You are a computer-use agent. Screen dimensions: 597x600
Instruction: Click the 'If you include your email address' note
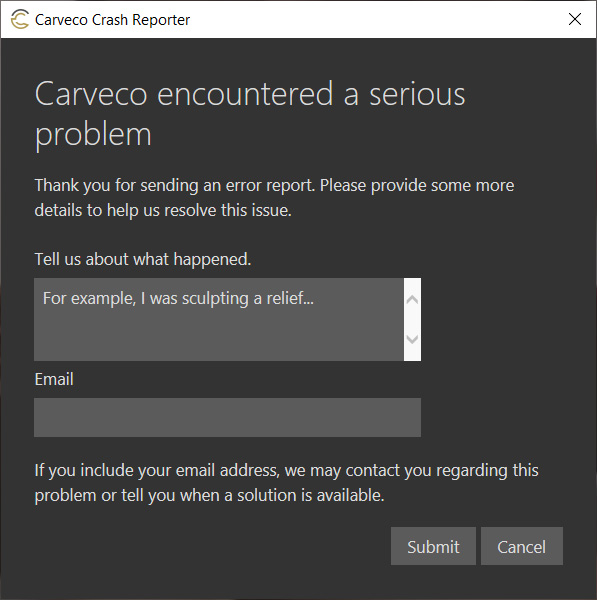pyautogui.click(x=286, y=483)
